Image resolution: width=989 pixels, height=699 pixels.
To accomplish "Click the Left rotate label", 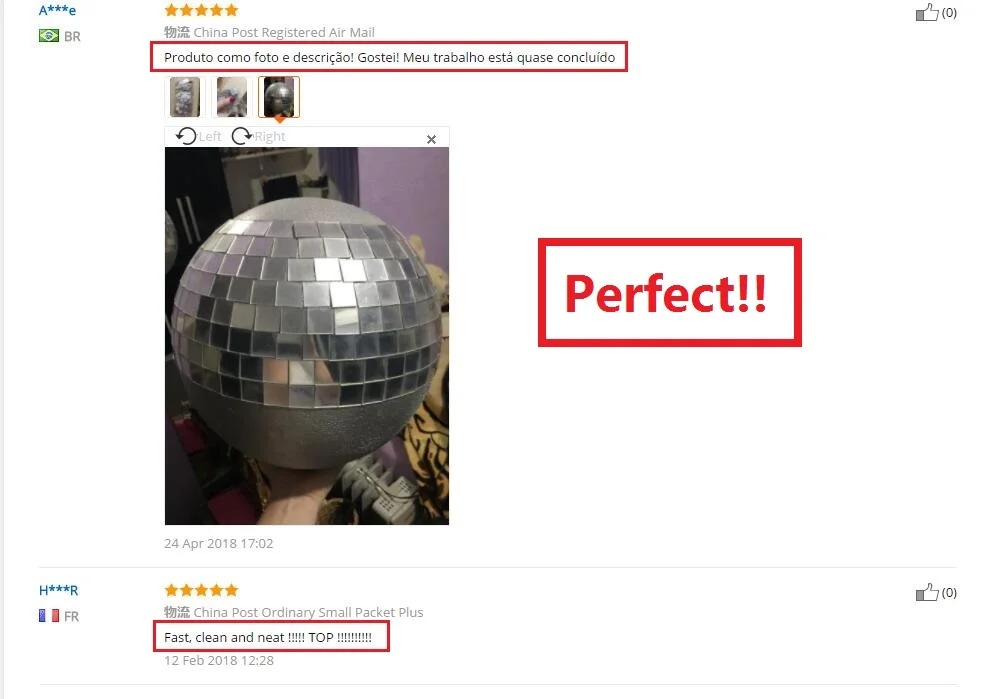I will 210,137.
